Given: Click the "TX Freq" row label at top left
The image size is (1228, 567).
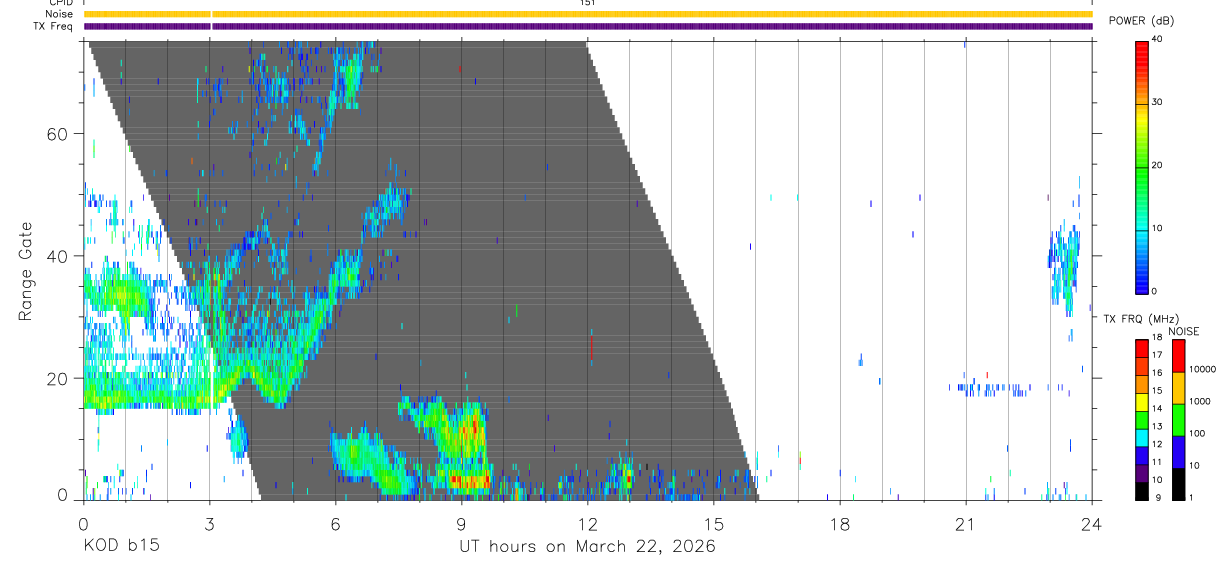Looking at the screenshot, I should (52, 26).
